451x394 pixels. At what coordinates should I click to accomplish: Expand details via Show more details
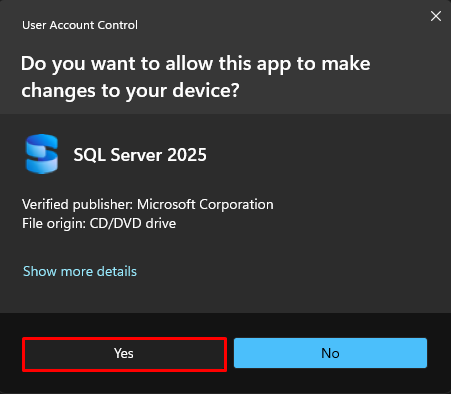pyautogui.click(x=80, y=271)
